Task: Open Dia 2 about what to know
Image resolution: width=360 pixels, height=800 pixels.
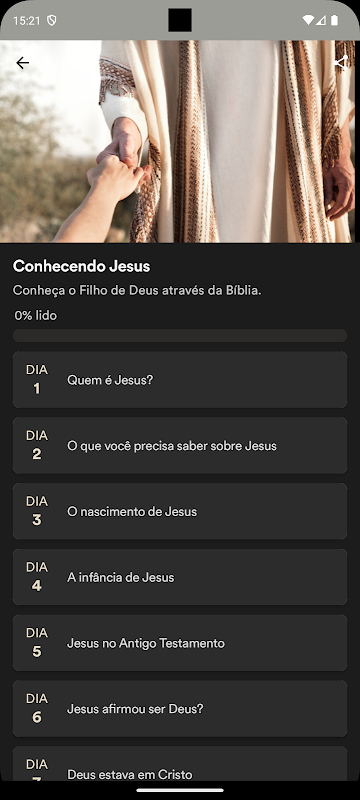Action: click(x=180, y=445)
